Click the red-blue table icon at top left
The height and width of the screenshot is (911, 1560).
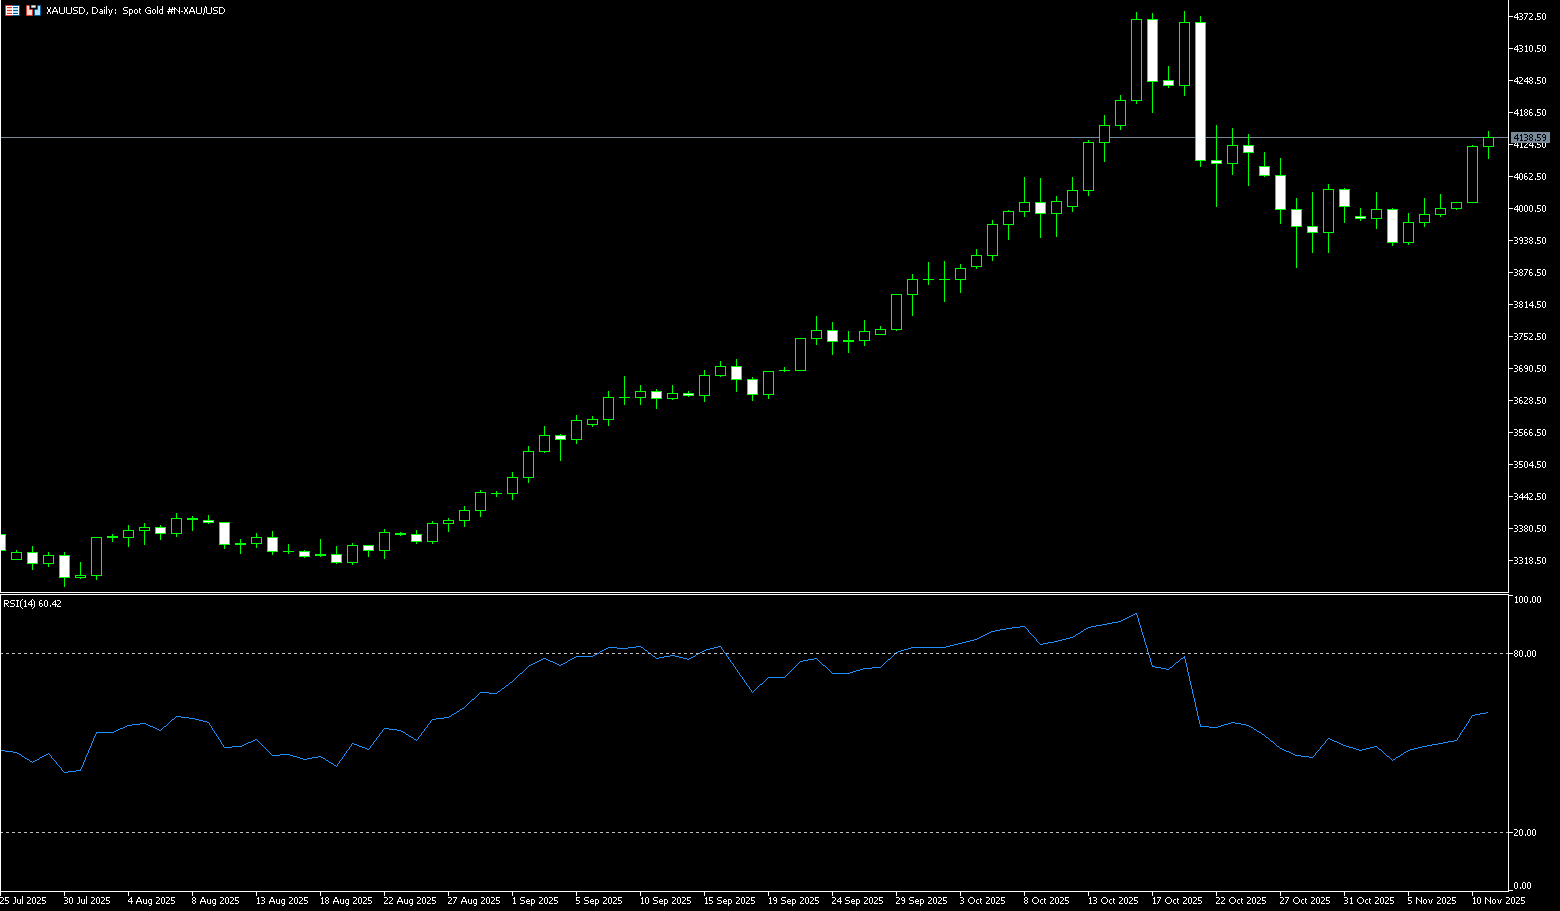[12, 10]
